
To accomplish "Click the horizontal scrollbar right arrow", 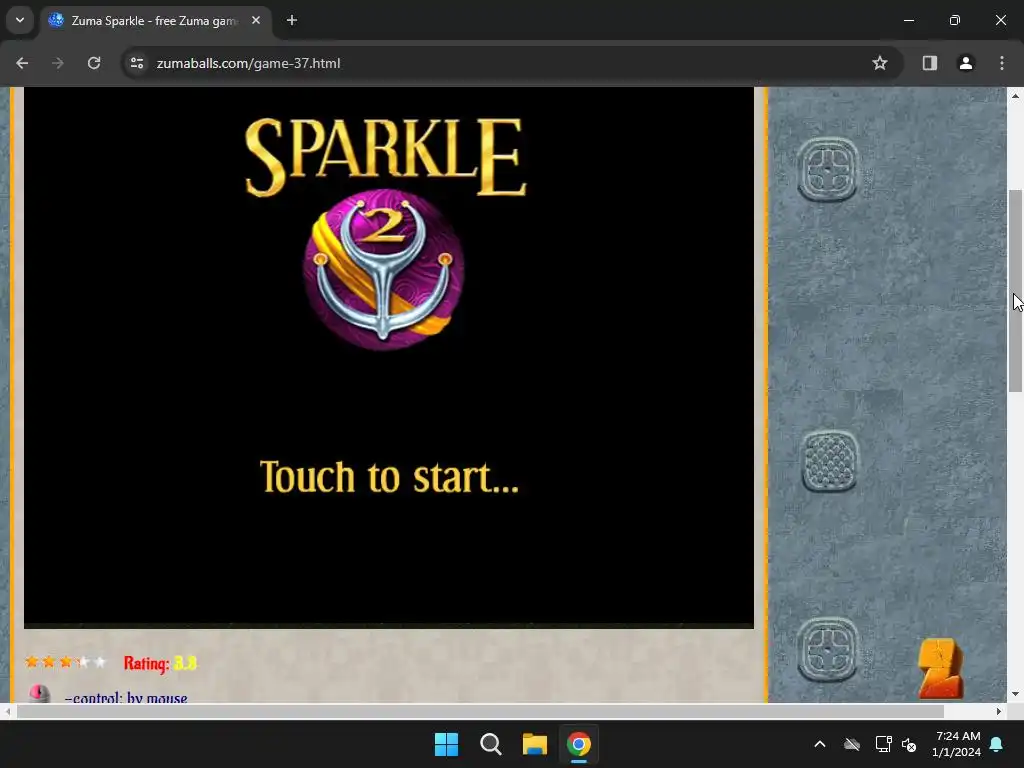I will point(999,711).
